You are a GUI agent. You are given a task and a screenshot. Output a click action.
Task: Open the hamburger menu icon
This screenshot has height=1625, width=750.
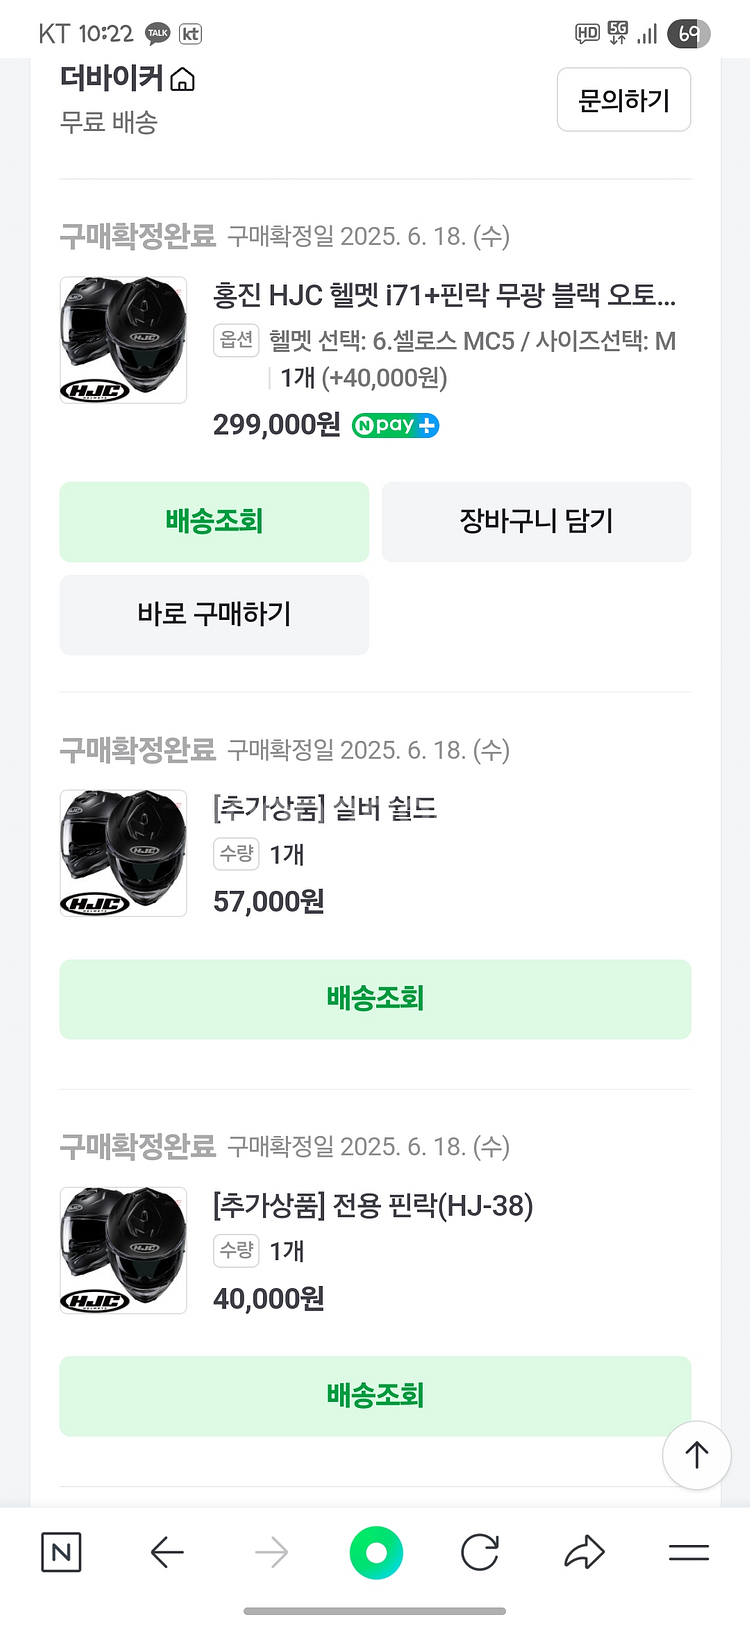click(688, 1552)
